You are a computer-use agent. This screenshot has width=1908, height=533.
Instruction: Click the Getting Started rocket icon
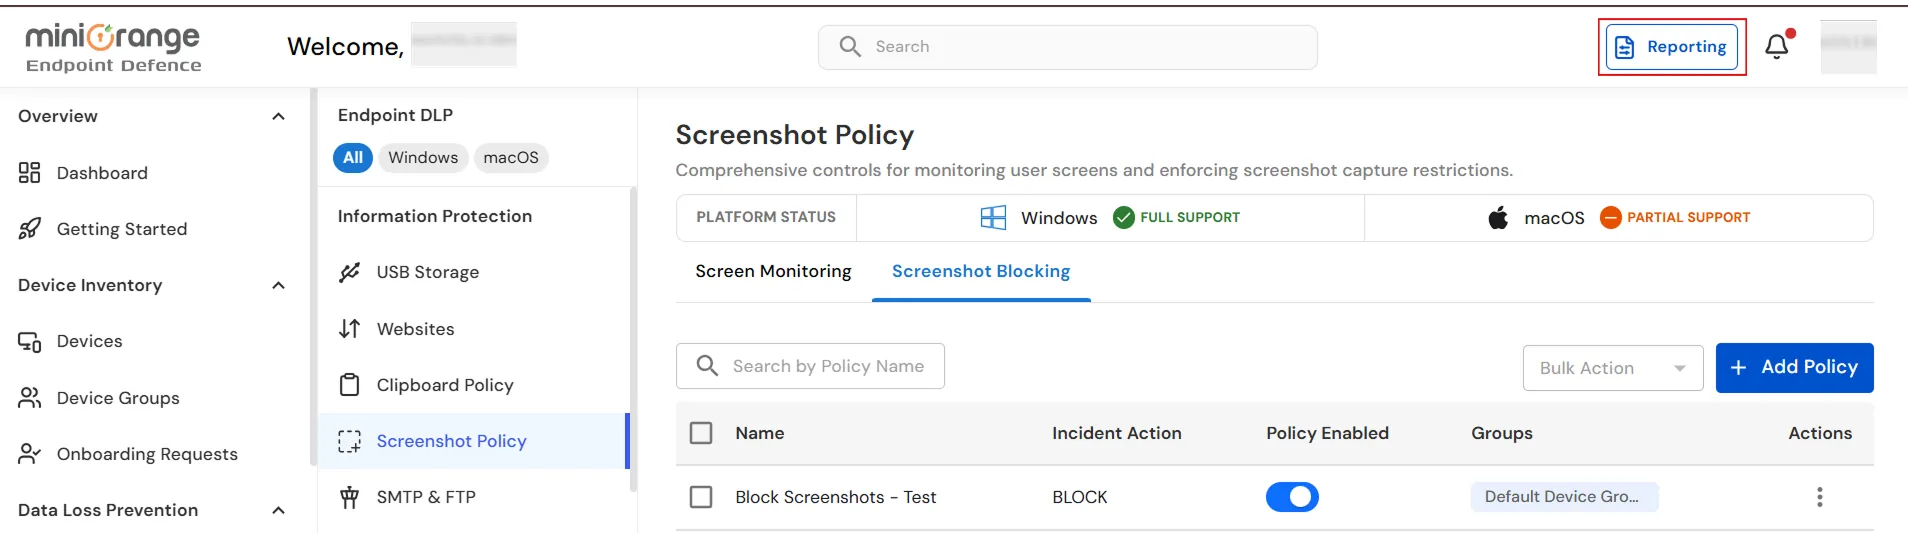pos(30,229)
